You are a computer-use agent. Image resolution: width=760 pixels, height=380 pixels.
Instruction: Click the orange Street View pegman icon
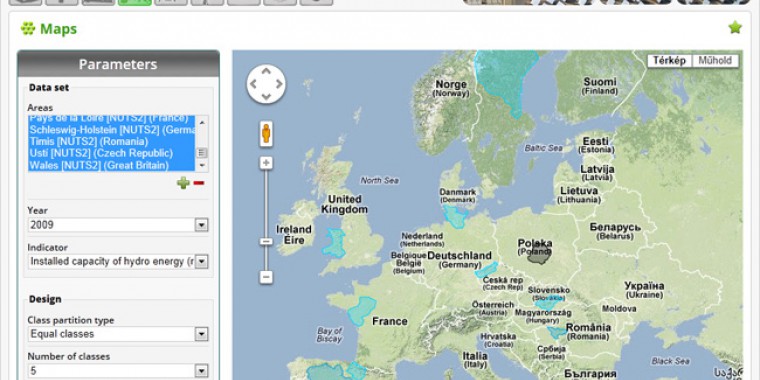[x=266, y=133]
